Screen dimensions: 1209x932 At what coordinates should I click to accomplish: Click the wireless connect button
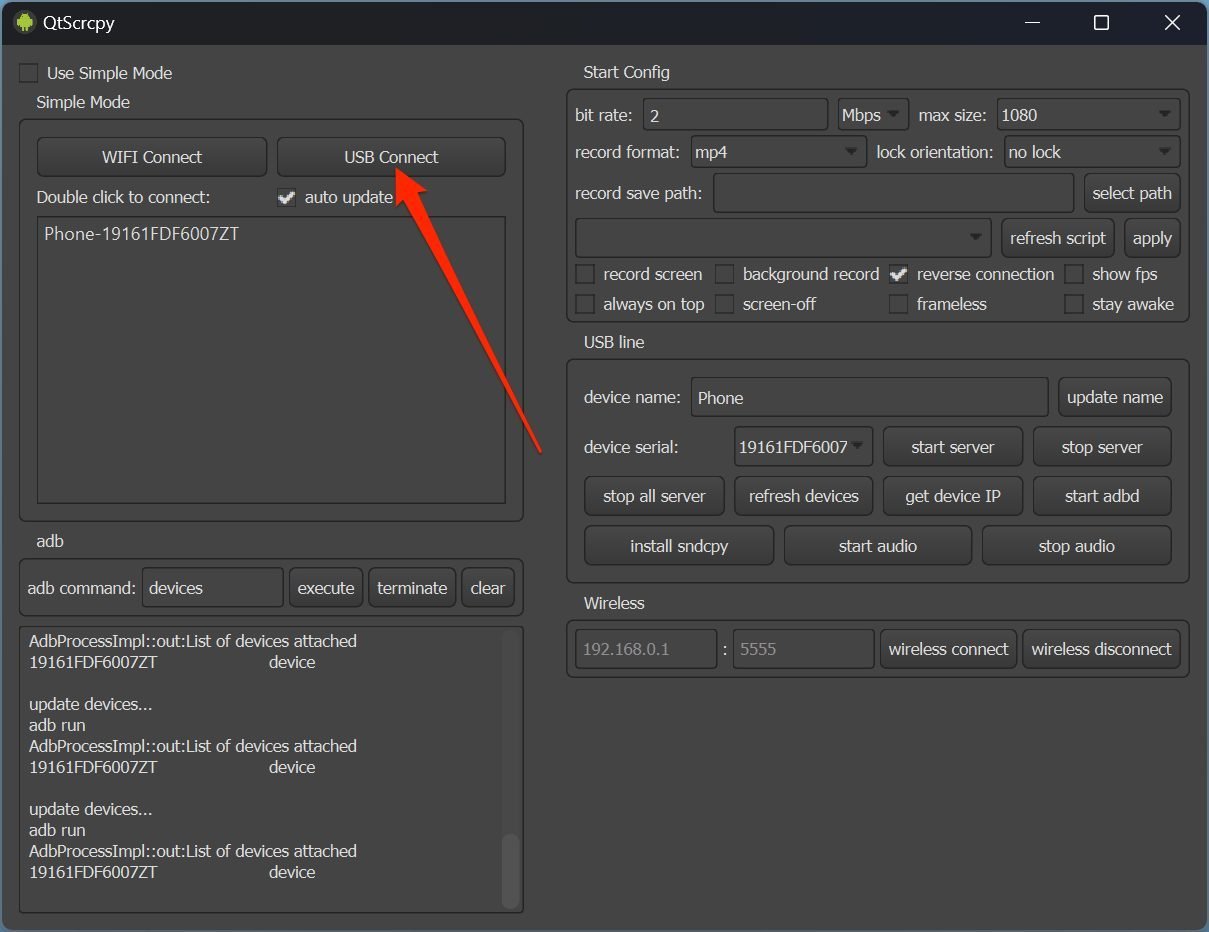pyautogui.click(x=948, y=649)
